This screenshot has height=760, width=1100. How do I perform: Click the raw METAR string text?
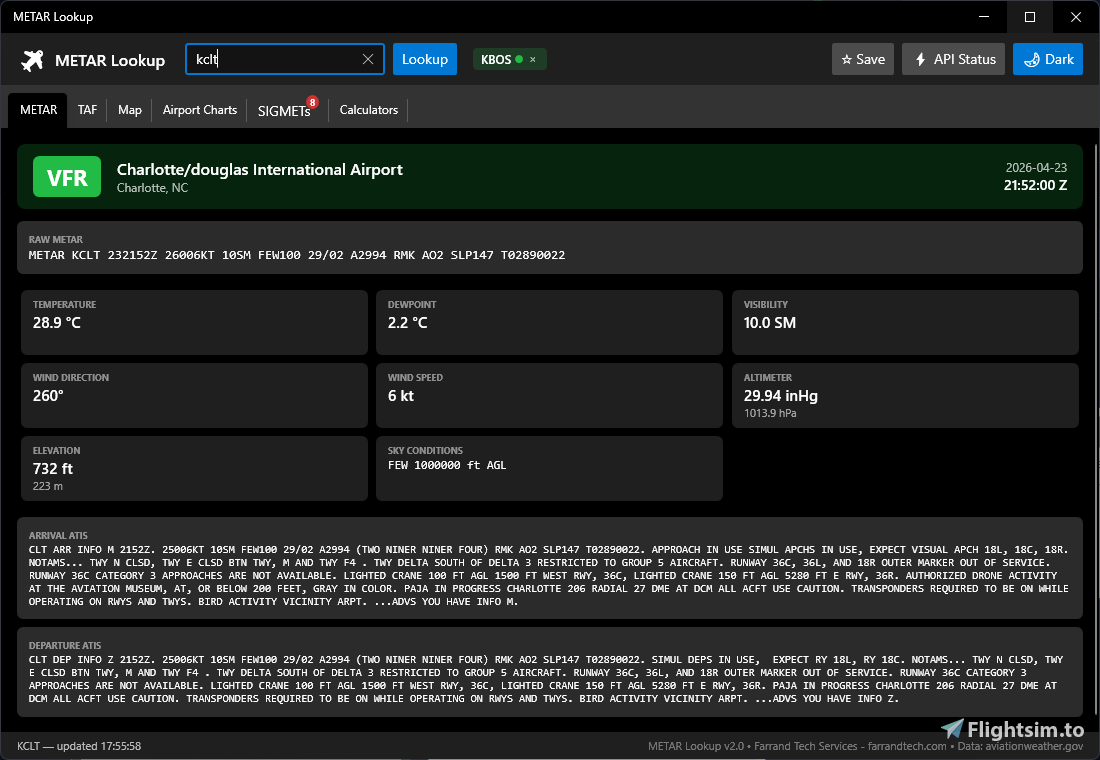[x=297, y=255]
